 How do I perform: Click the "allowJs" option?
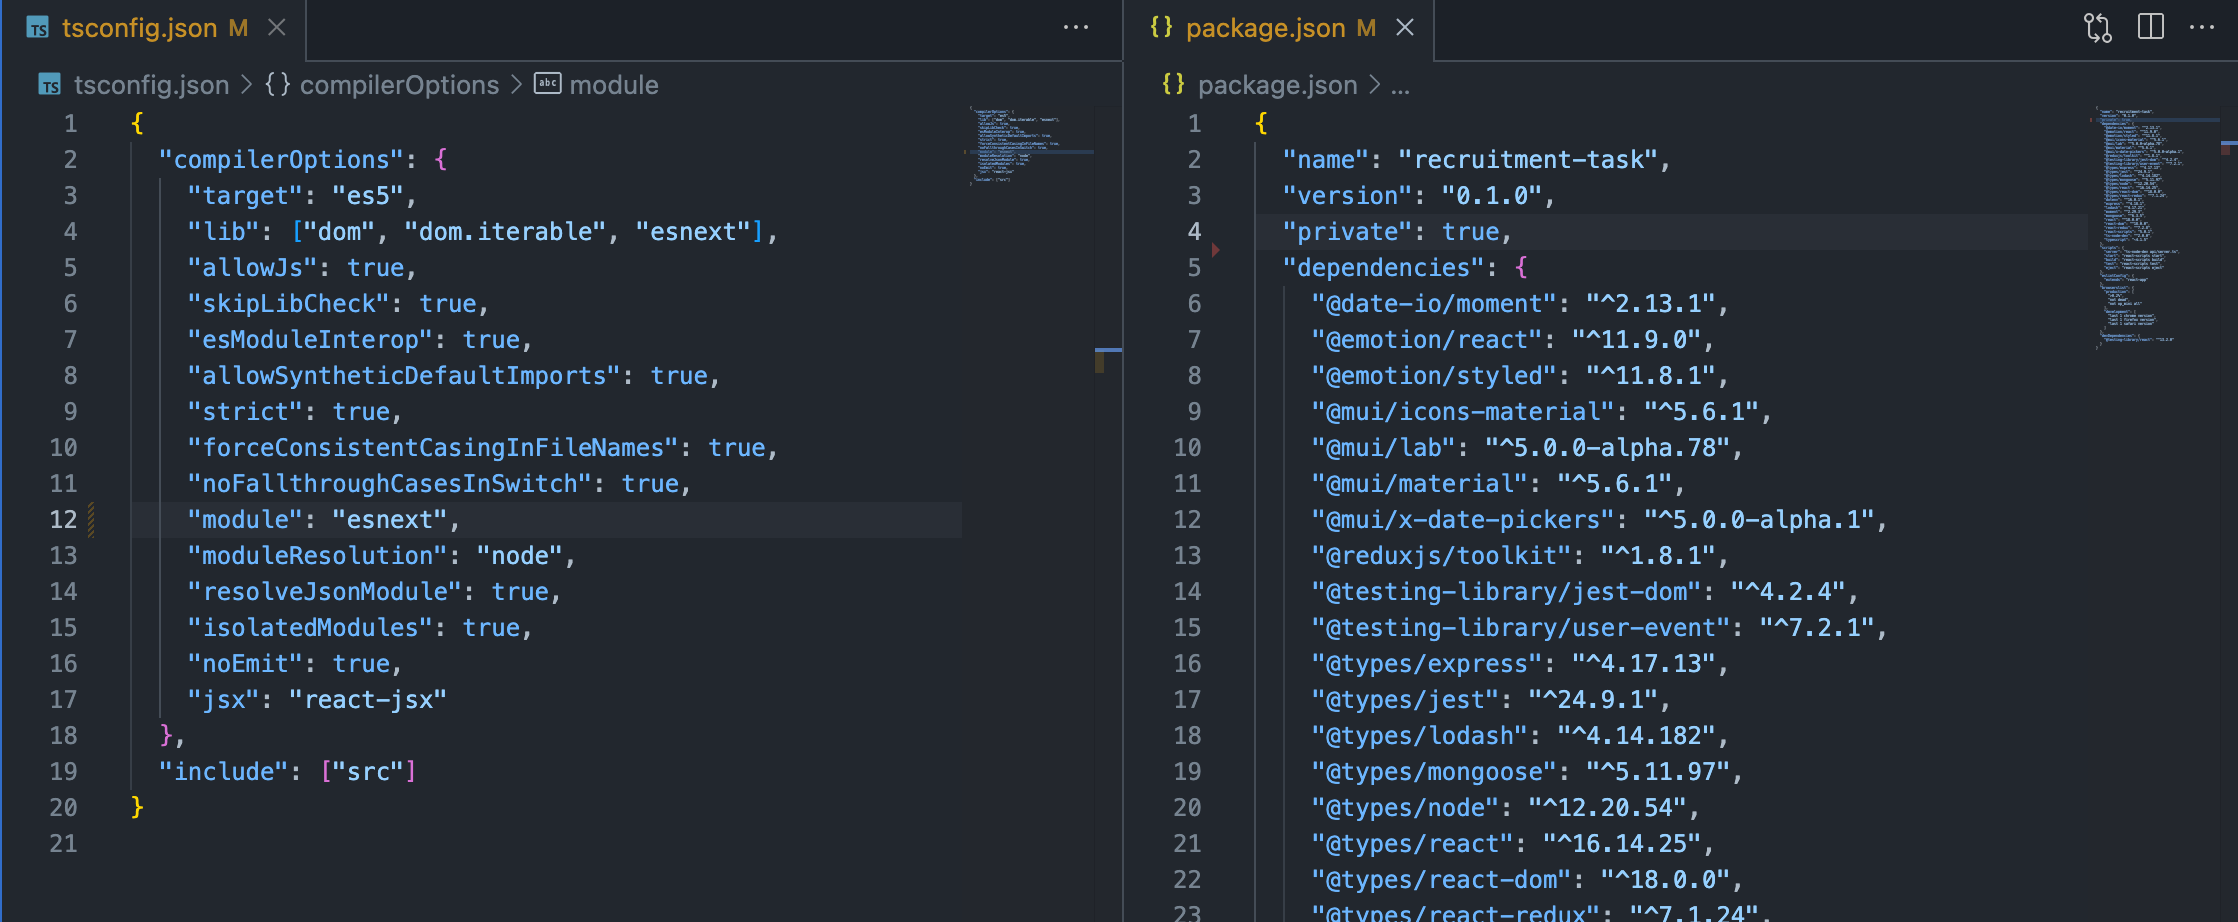pyautogui.click(x=252, y=268)
